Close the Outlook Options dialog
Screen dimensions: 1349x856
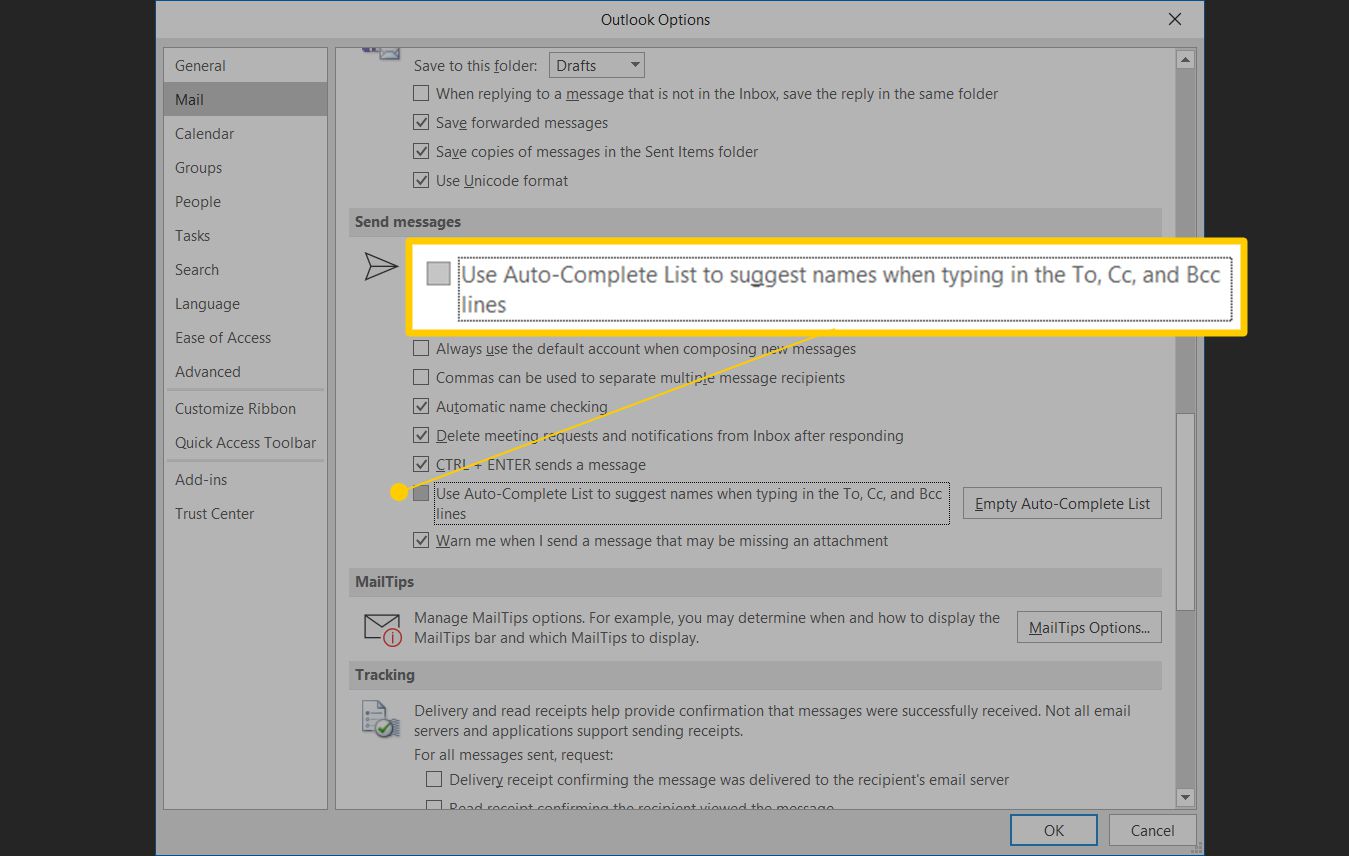pyautogui.click(x=1174, y=19)
